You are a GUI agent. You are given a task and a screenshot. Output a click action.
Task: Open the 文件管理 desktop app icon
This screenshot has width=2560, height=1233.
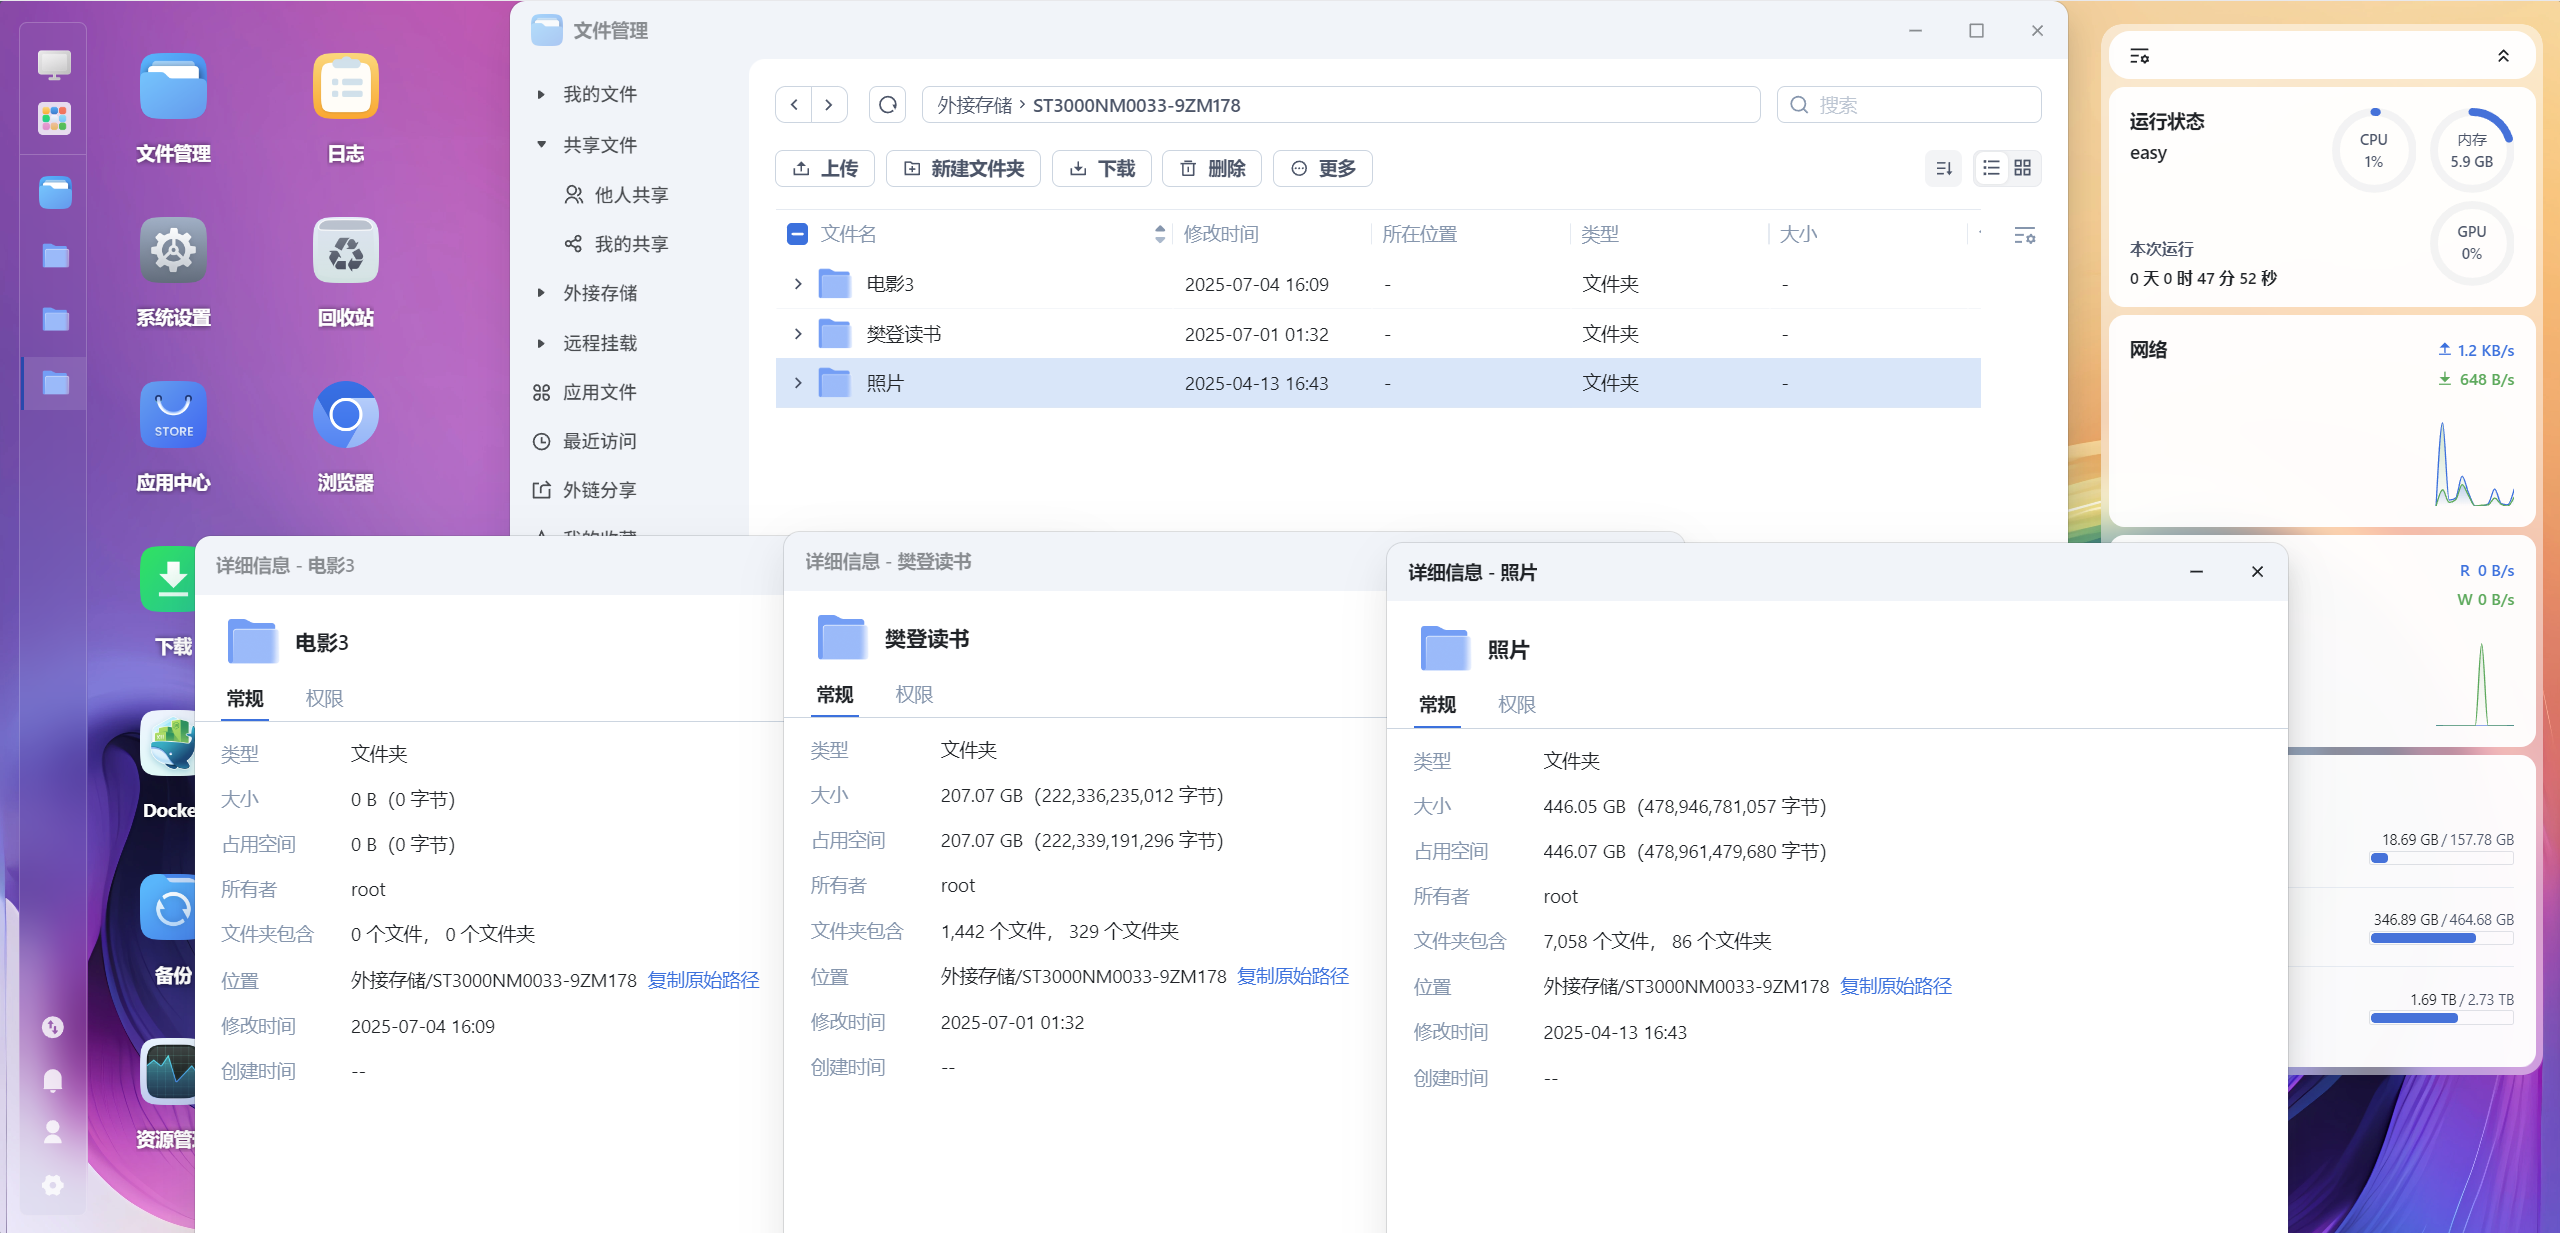(x=173, y=87)
